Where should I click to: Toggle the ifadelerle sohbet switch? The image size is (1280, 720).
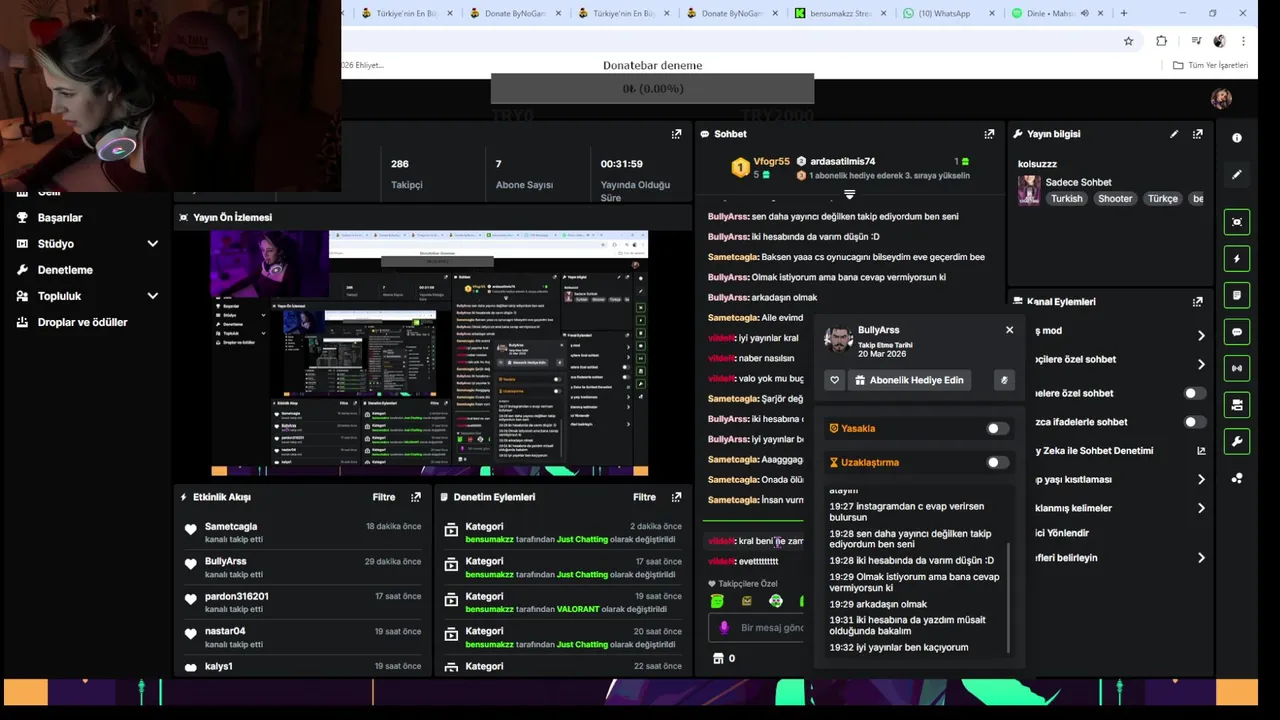point(1193,422)
